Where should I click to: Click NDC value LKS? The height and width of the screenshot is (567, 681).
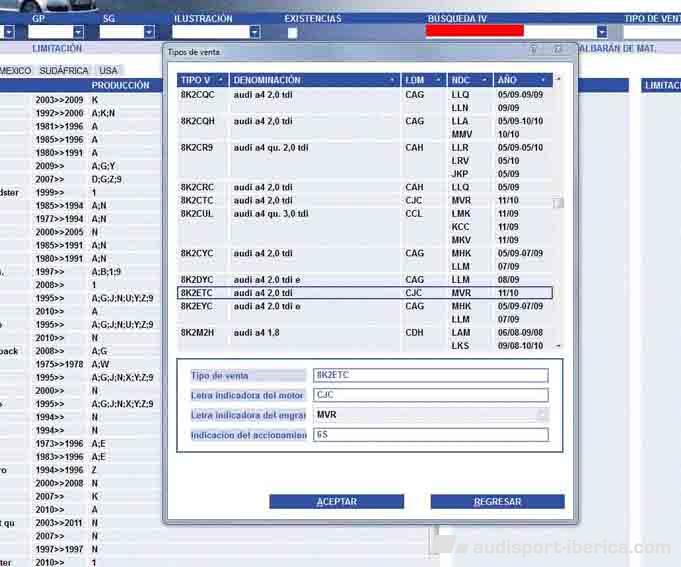(460, 346)
